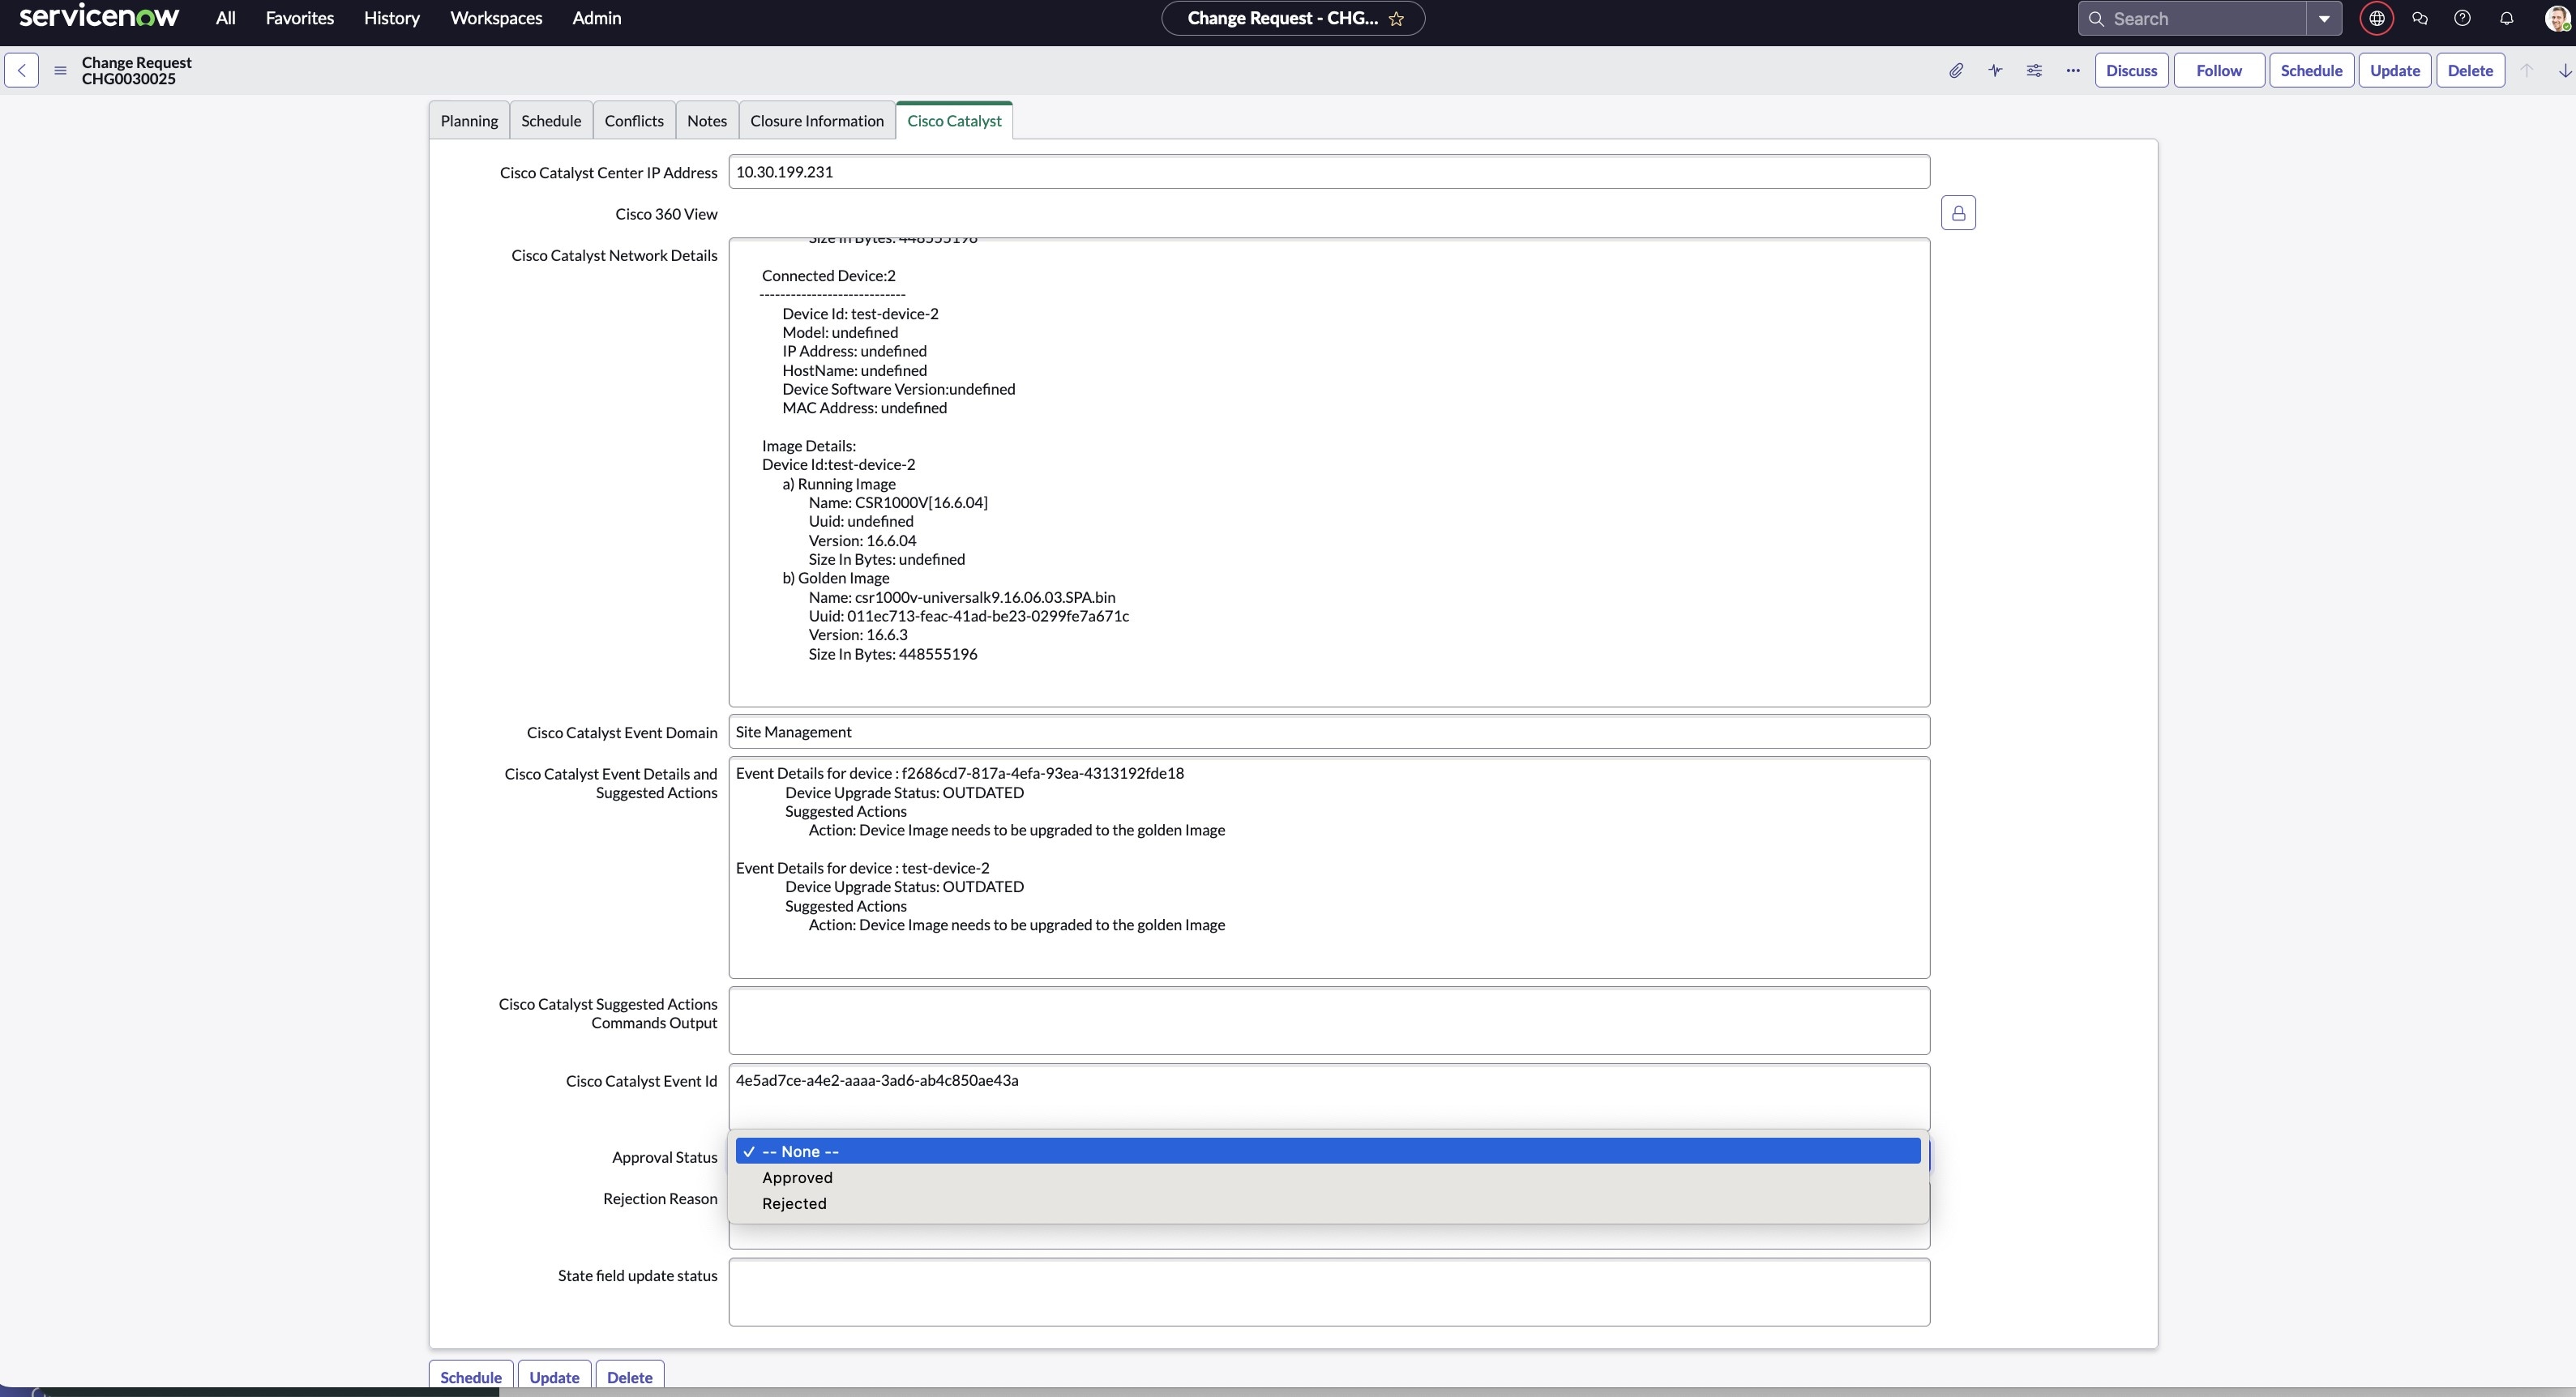Select Rejected in Approval Status list
The width and height of the screenshot is (2576, 1397).
pos(1328,1203)
